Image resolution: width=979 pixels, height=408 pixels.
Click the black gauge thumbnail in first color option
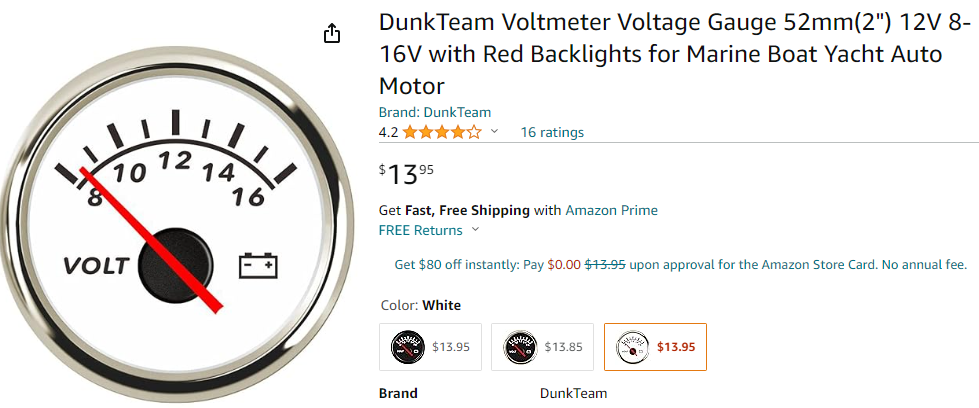click(x=409, y=347)
